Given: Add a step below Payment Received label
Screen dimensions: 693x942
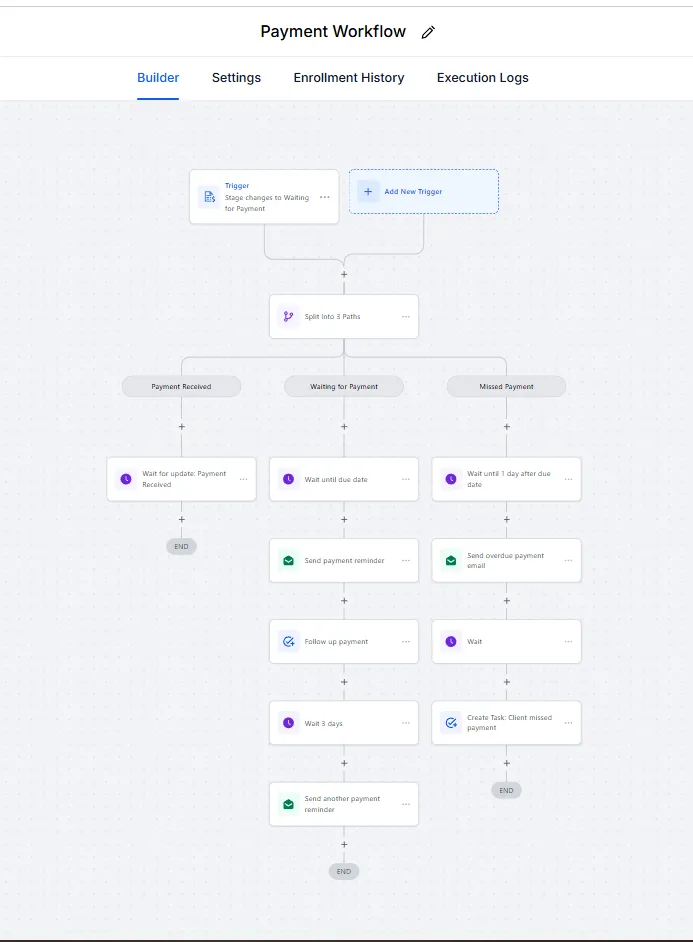Looking at the screenshot, I should pyautogui.click(x=181, y=427).
